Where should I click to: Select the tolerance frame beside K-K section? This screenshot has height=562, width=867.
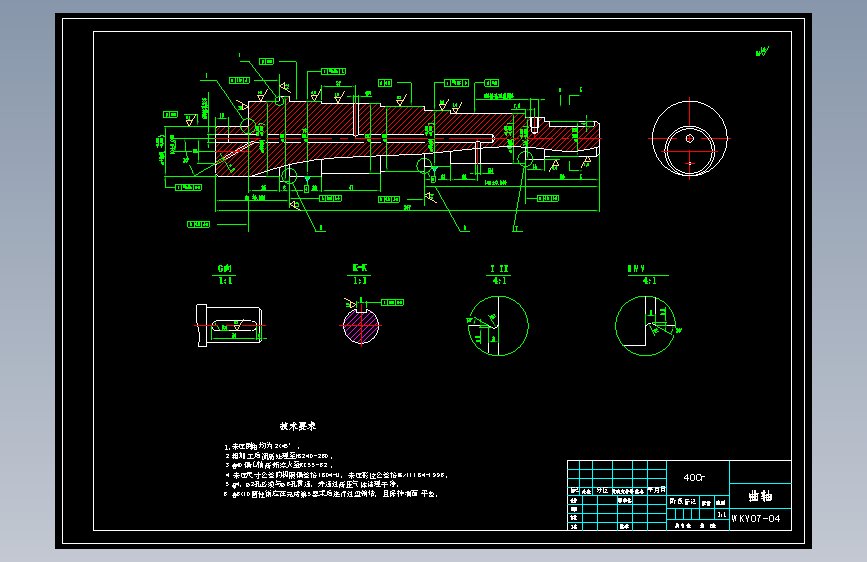[x=393, y=303]
